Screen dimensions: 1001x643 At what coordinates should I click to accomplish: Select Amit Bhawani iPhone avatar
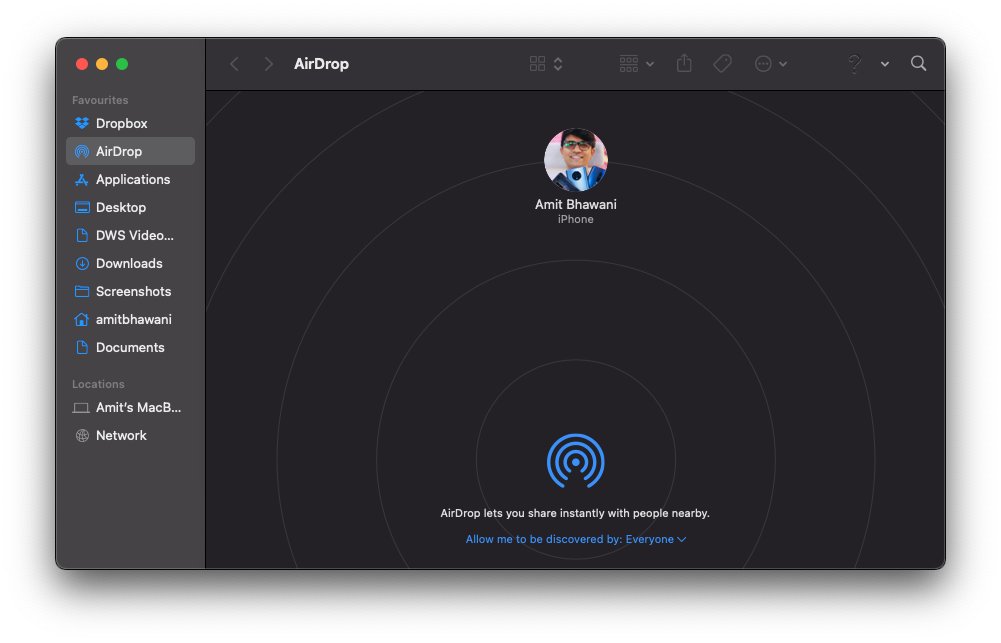click(x=575, y=160)
